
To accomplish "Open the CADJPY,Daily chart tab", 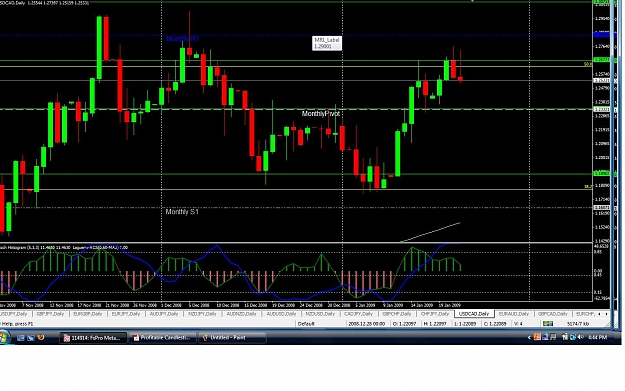I will [358, 314].
